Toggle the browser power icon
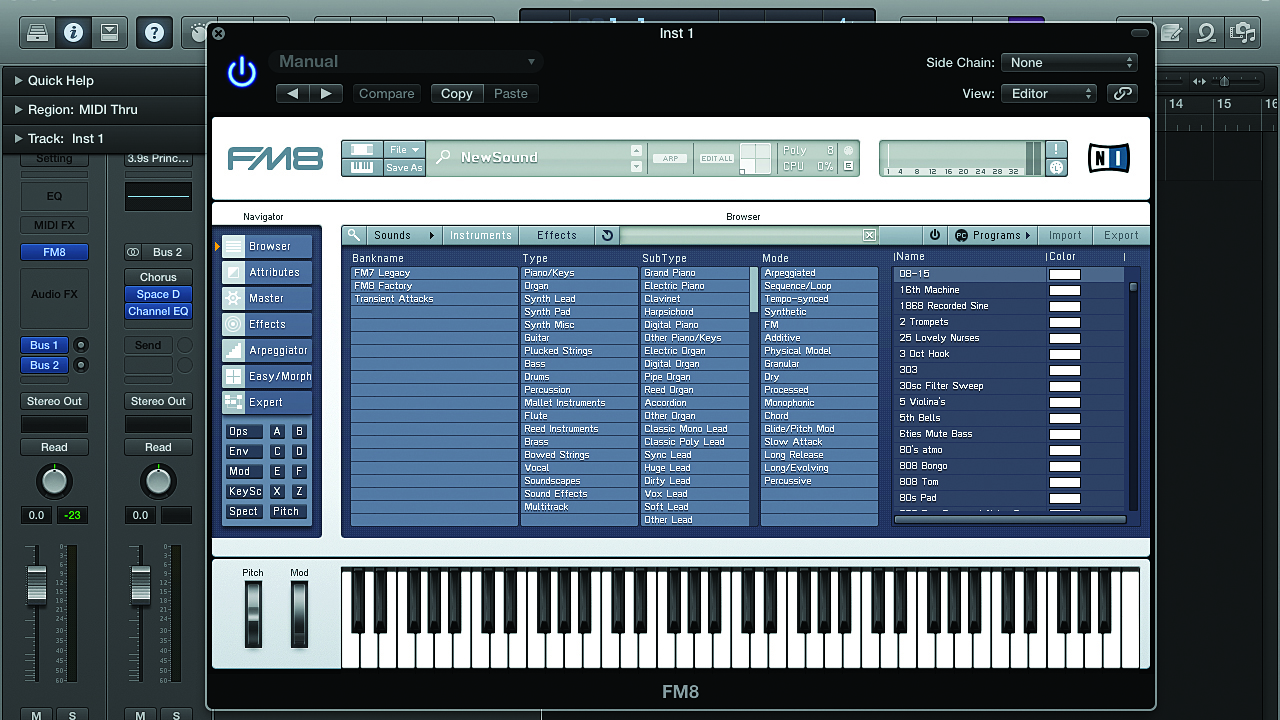Viewport: 1280px width, 720px height. tap(935, 235)
